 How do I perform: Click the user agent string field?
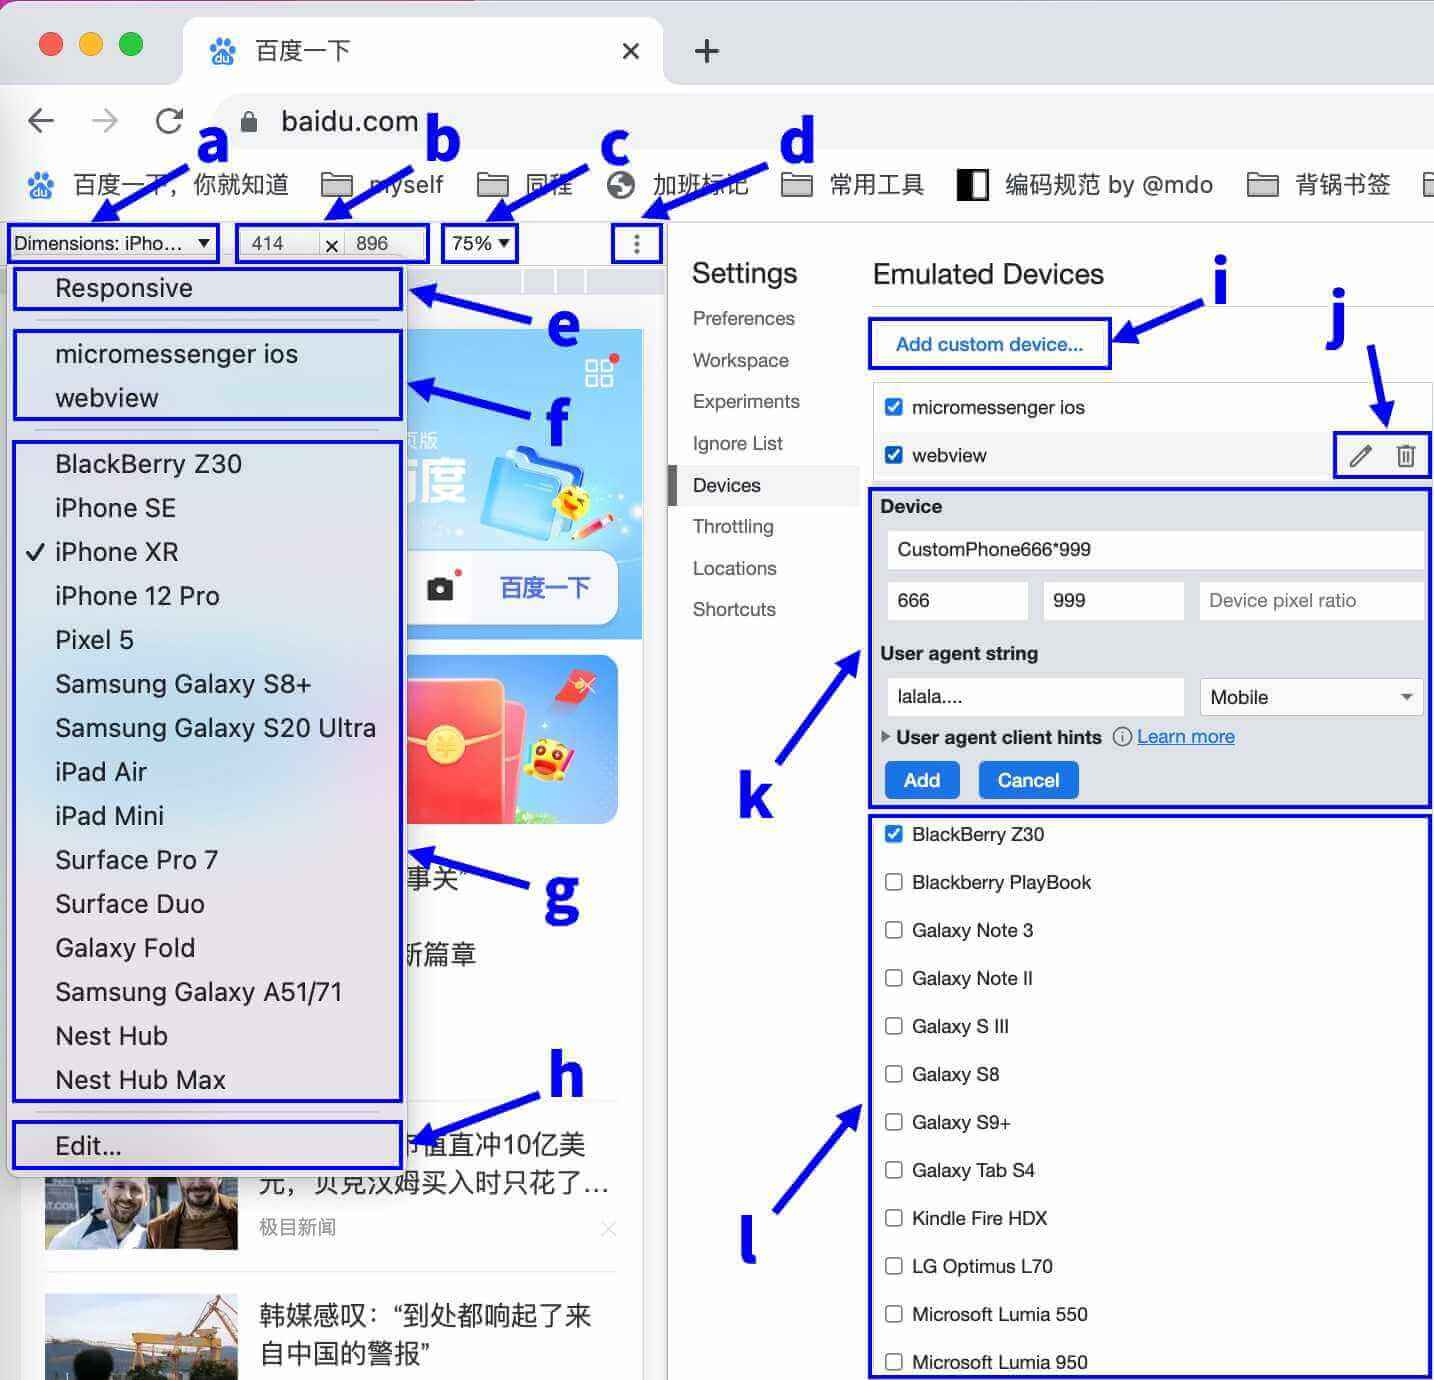click(1035, 697)
